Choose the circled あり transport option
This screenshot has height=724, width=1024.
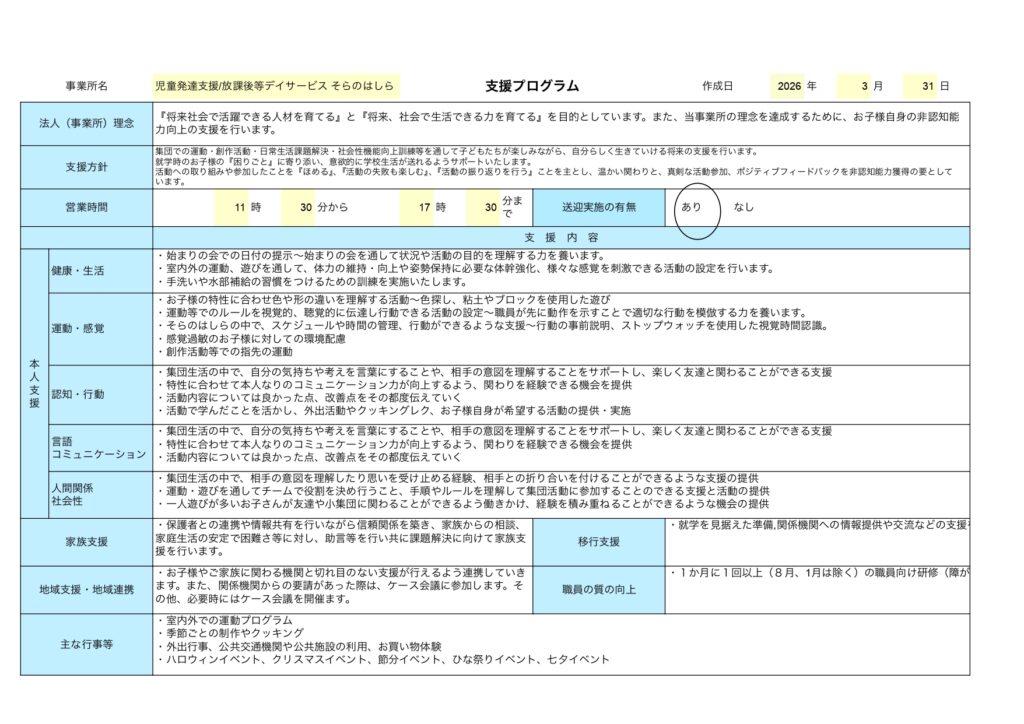[x=692, y=207]
